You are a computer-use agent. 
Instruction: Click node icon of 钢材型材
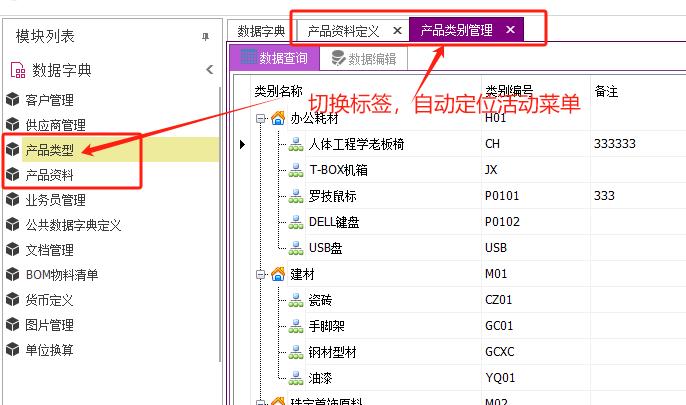tap(296, 352)
